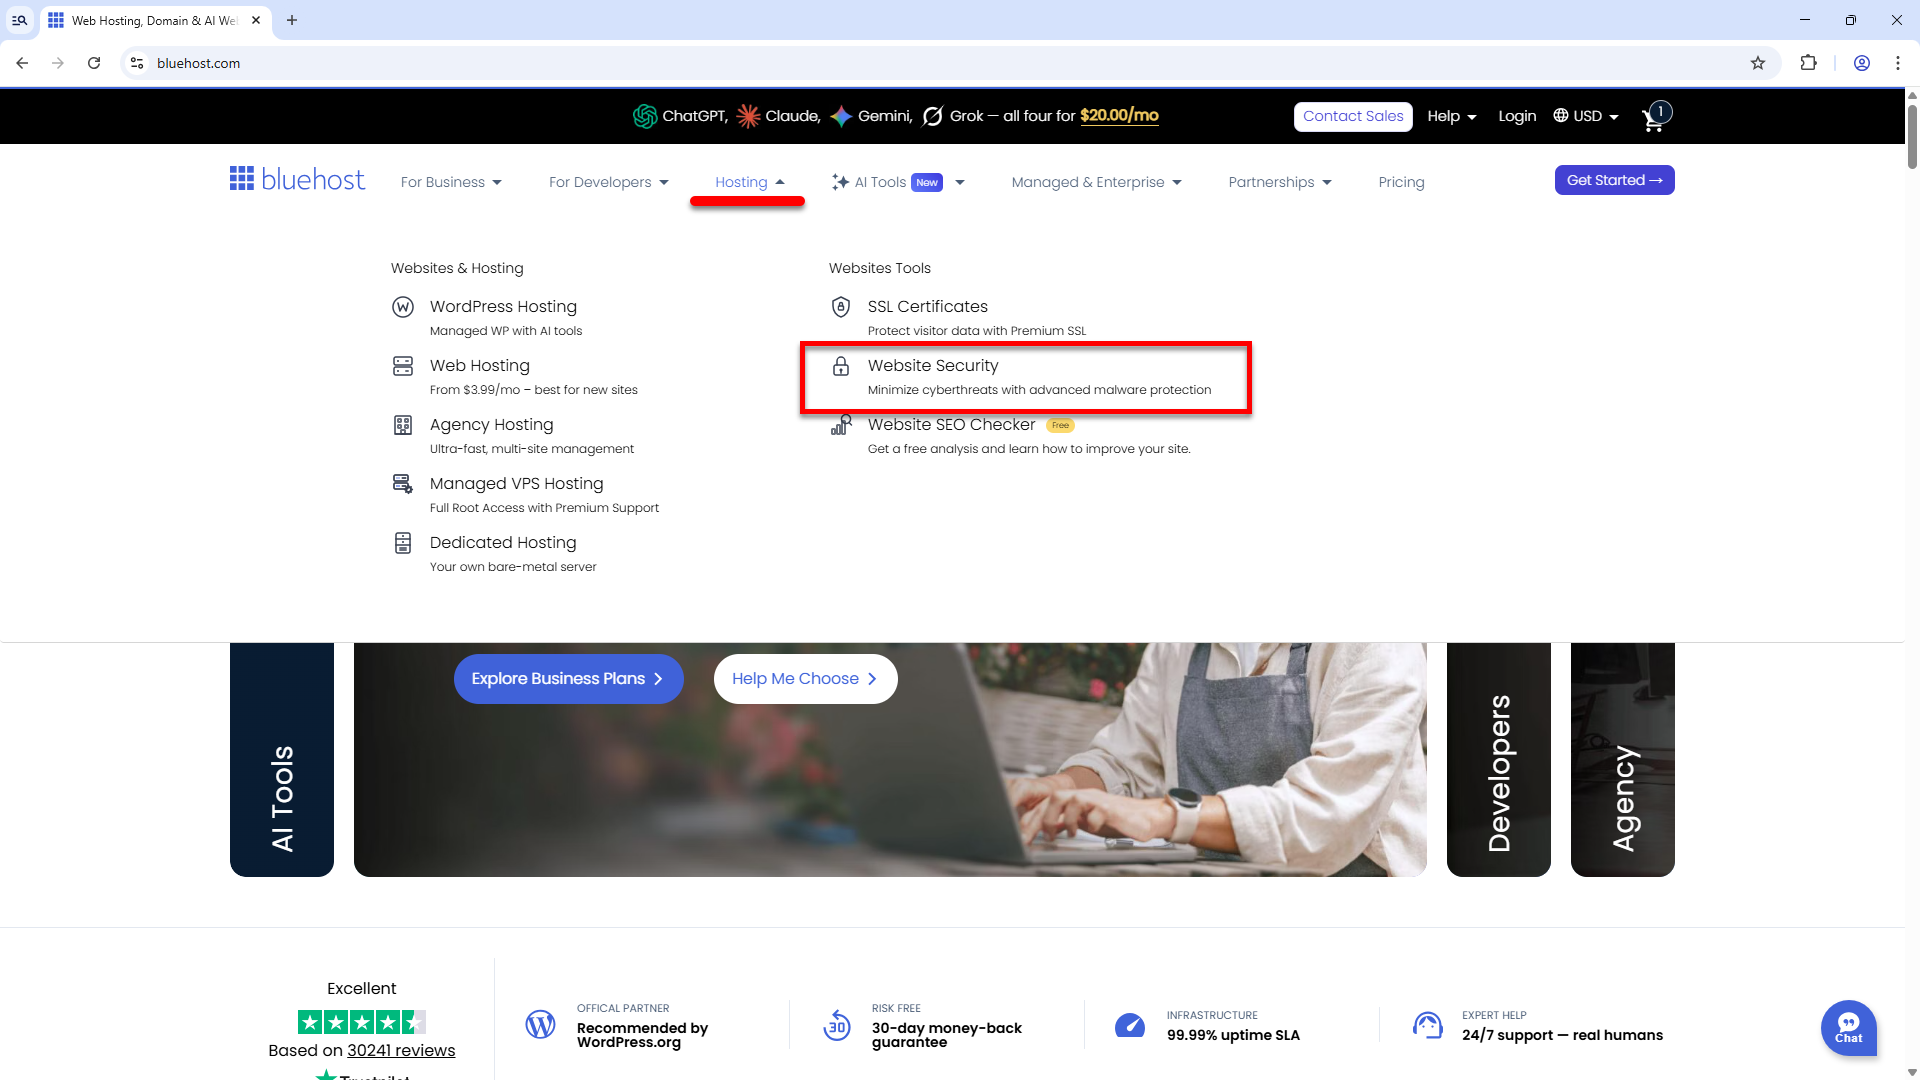The image size is (1920, 1080).
Task: Bookmark this page with the star icon
Action: pos(1758,63)
